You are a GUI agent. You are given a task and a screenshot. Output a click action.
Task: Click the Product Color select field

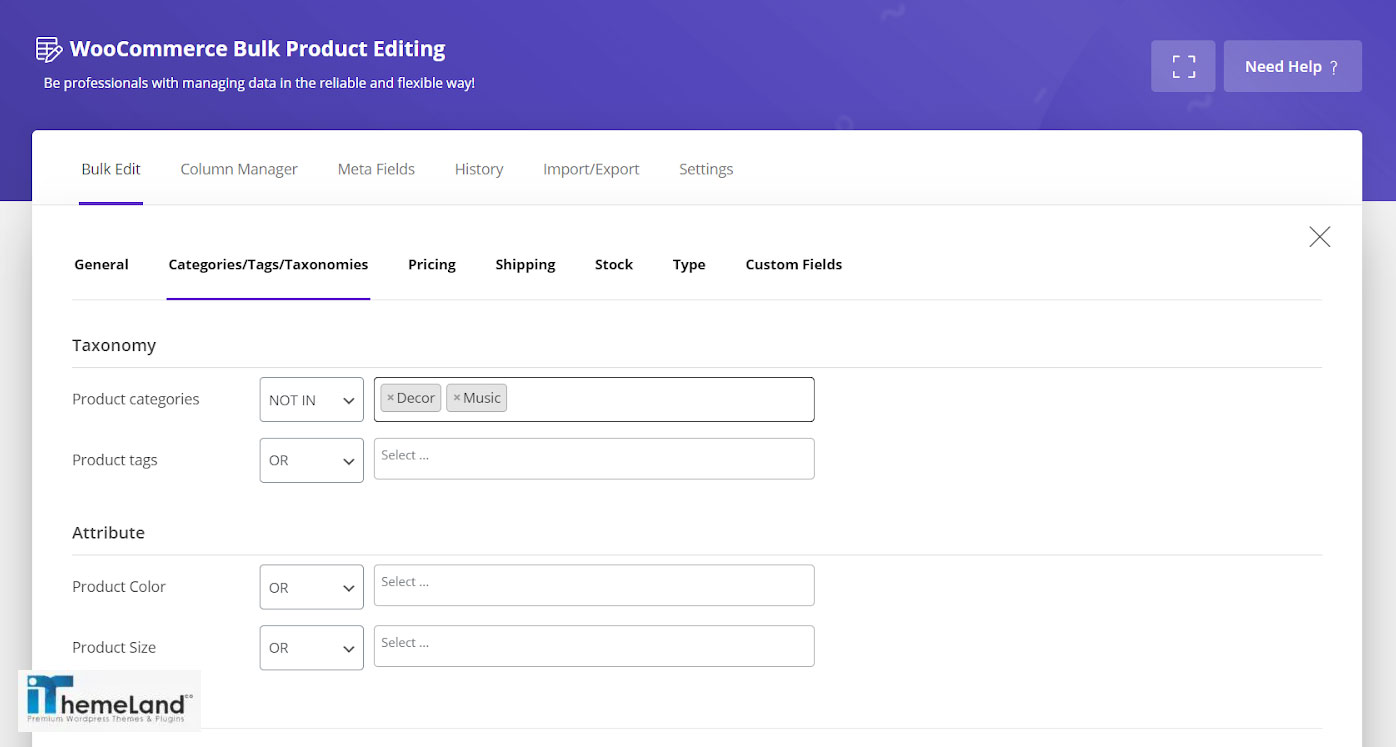[594, 586]
